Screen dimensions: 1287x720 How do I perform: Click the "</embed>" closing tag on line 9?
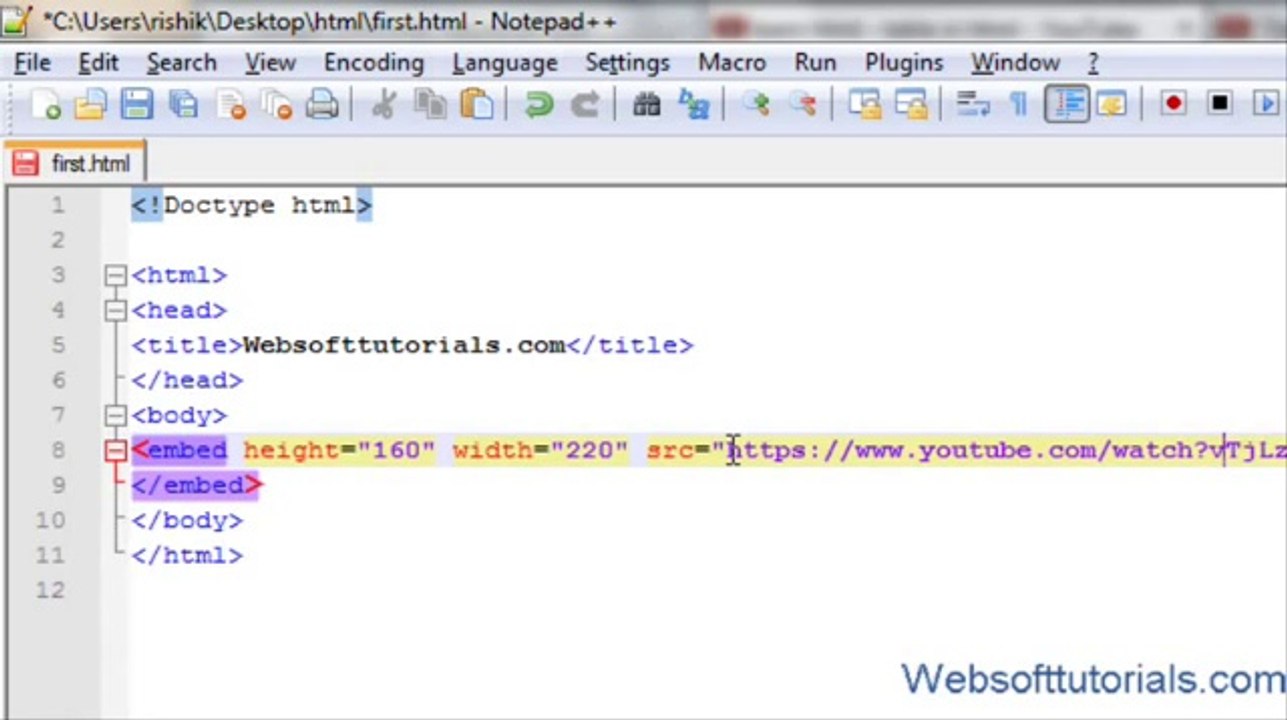coord(196,486)
